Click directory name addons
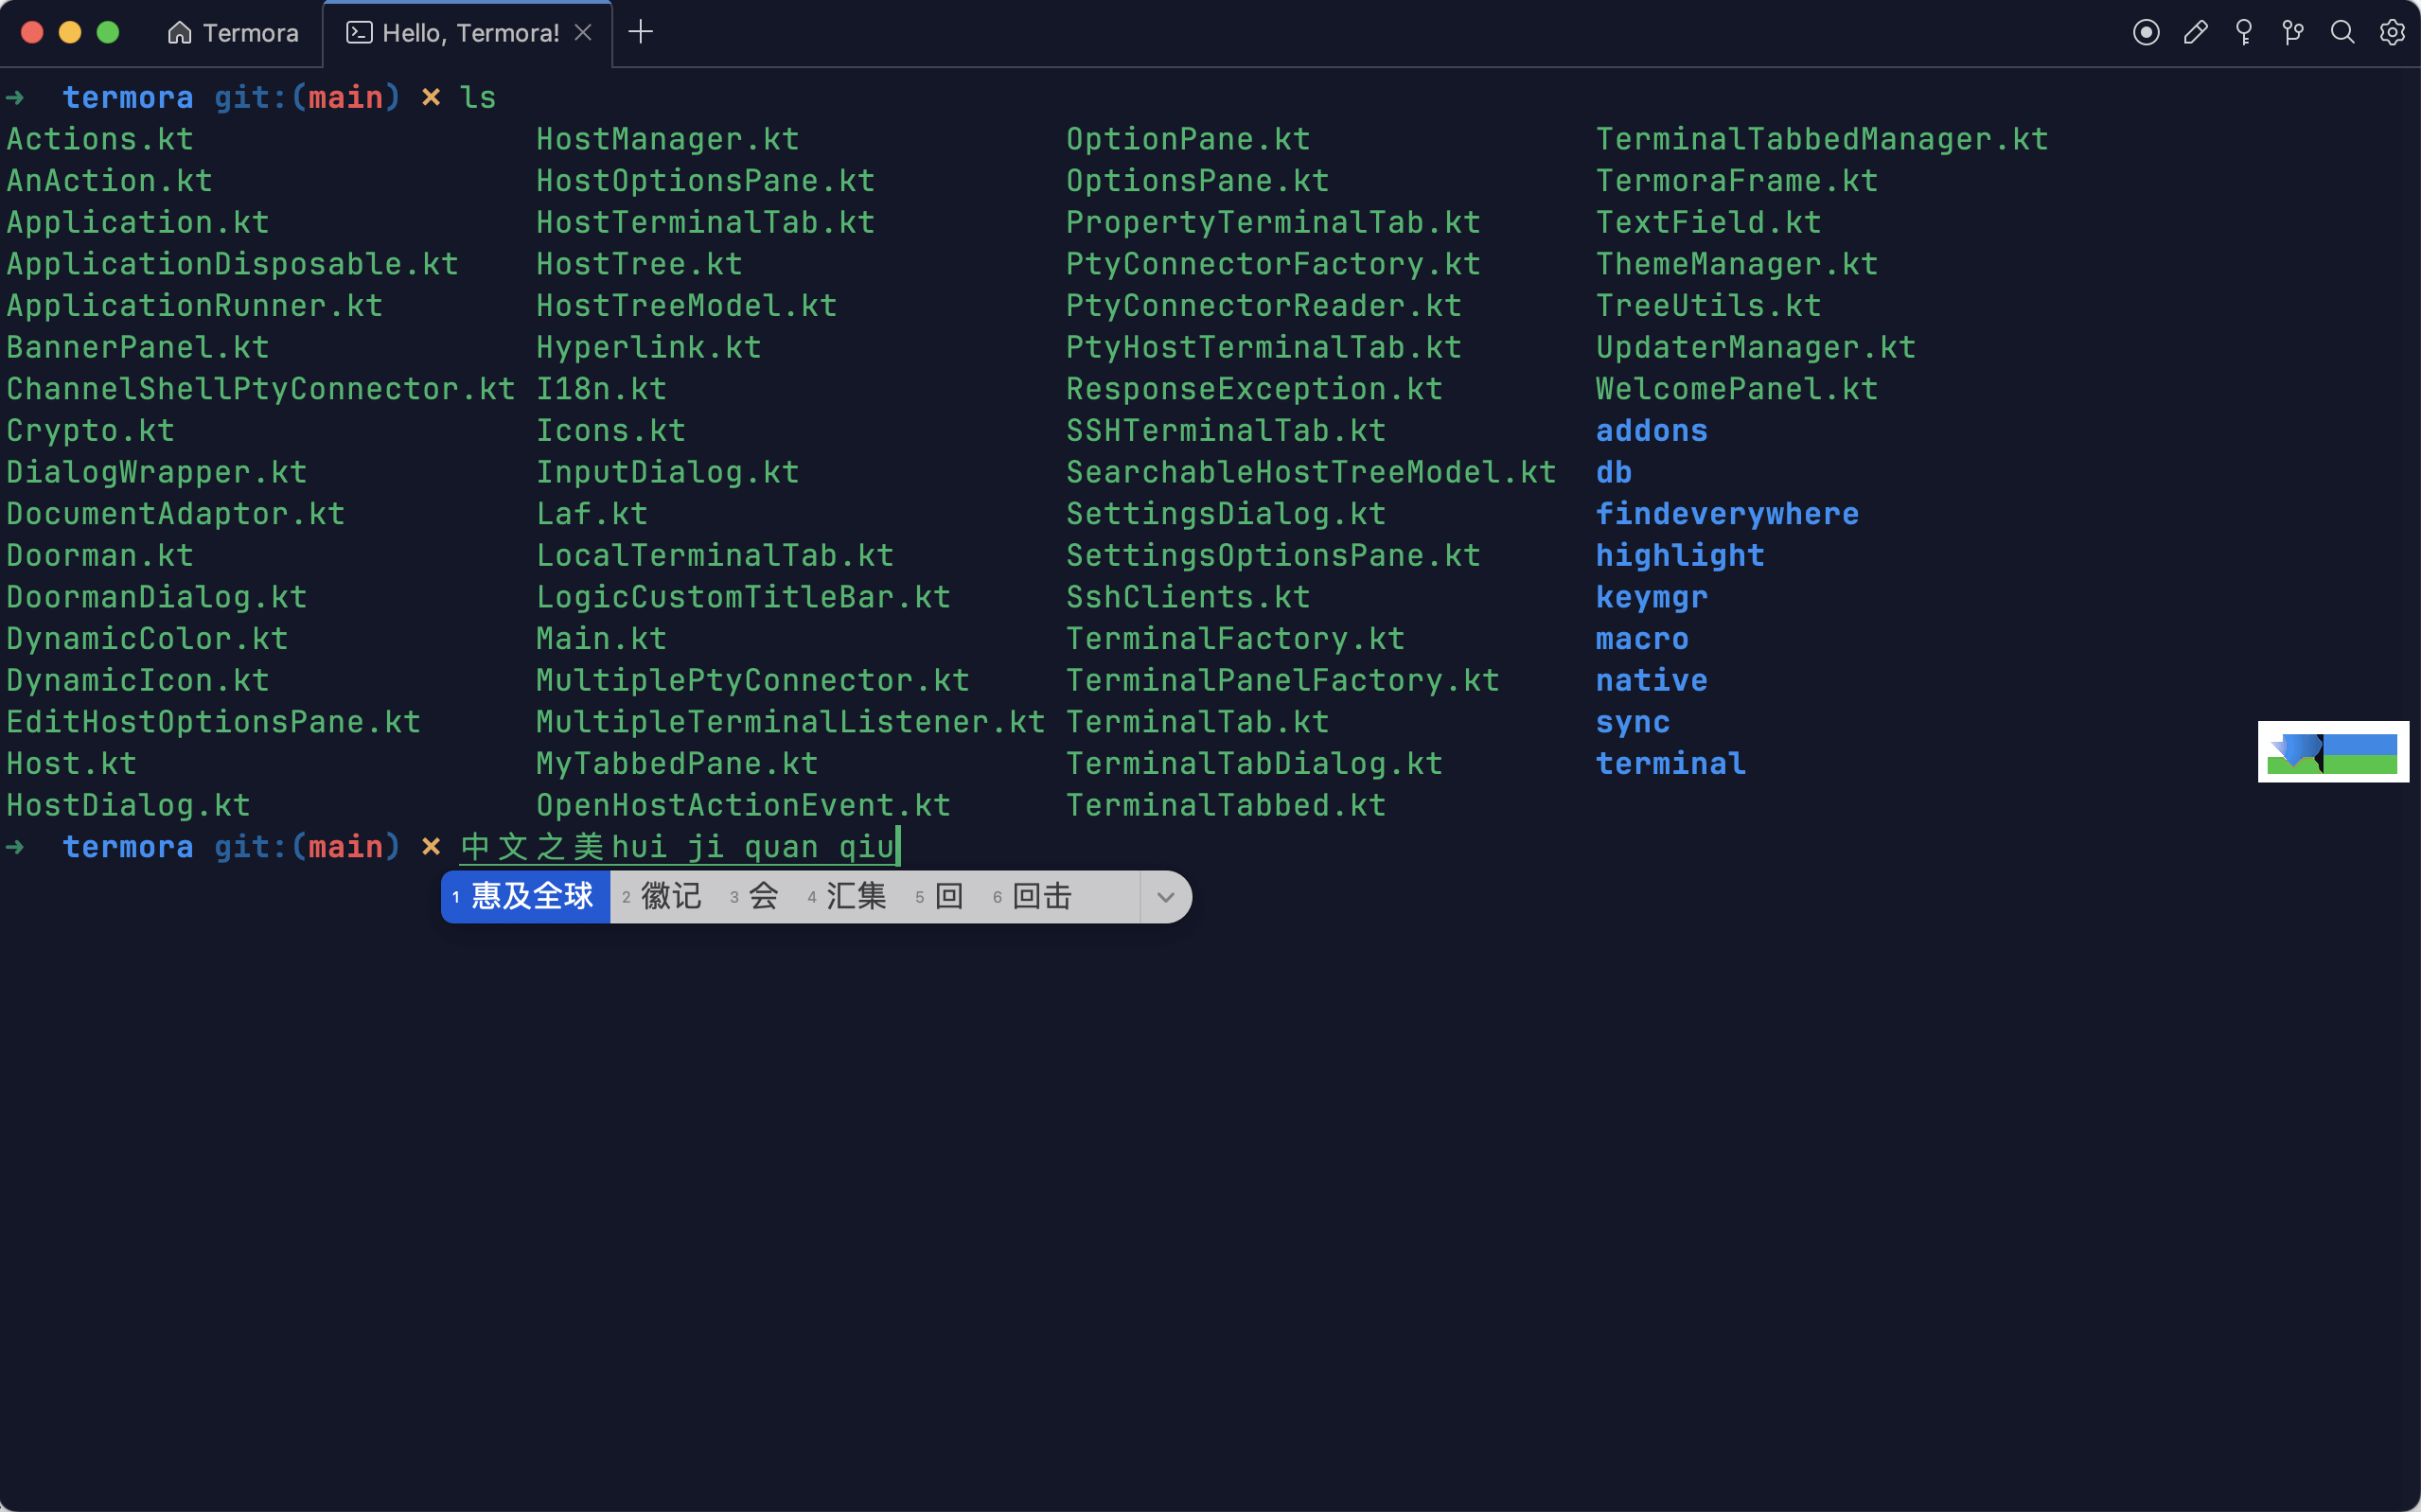This screenshot has height=1512, width=2421. [1652, 431]
